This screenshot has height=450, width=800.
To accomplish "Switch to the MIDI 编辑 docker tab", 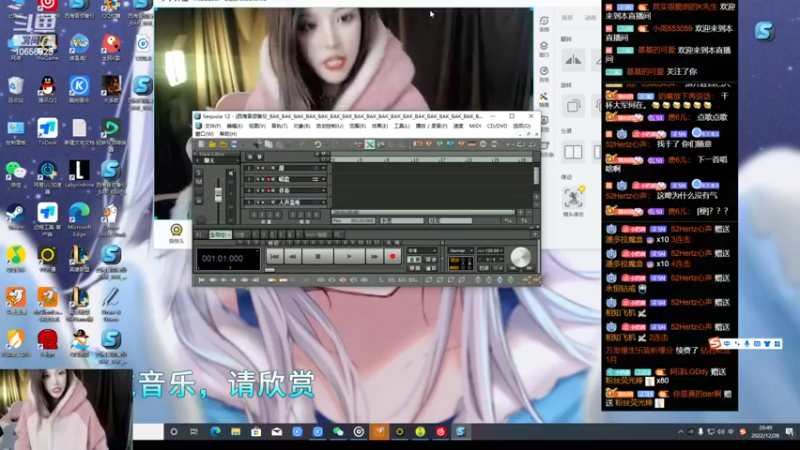I will coord(316,235).
